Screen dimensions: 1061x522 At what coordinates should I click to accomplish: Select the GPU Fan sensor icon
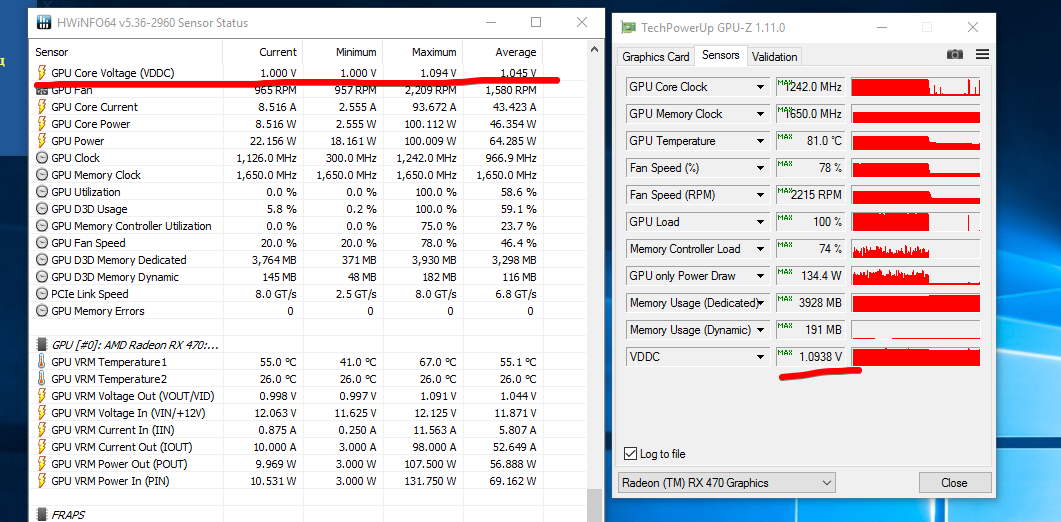coord(41,90)
